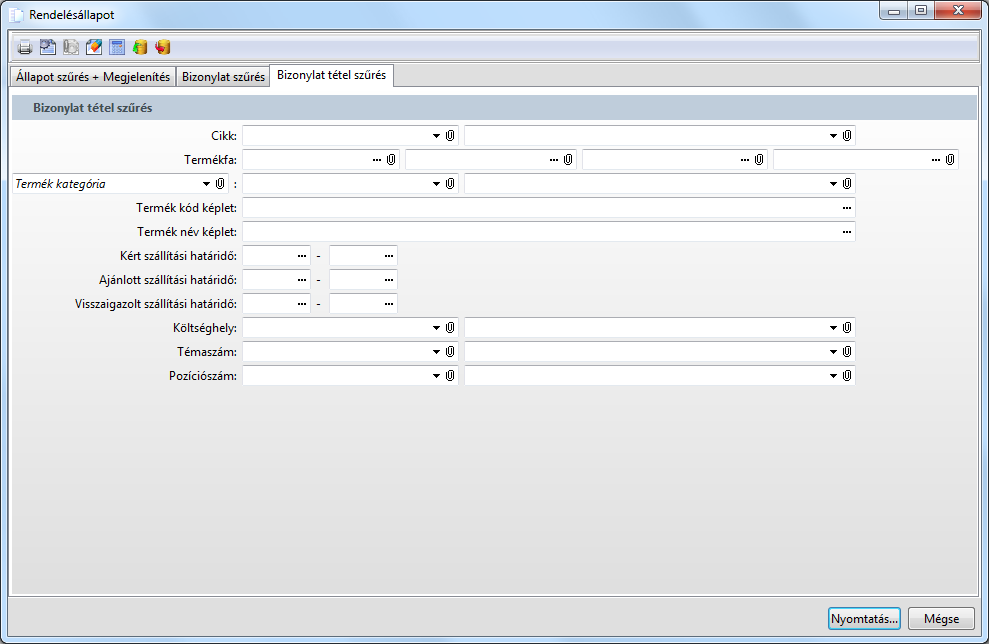This screenshot has height=644, width=989.
Task: Click paperclip of first Témaszám field
Action: 450,351
